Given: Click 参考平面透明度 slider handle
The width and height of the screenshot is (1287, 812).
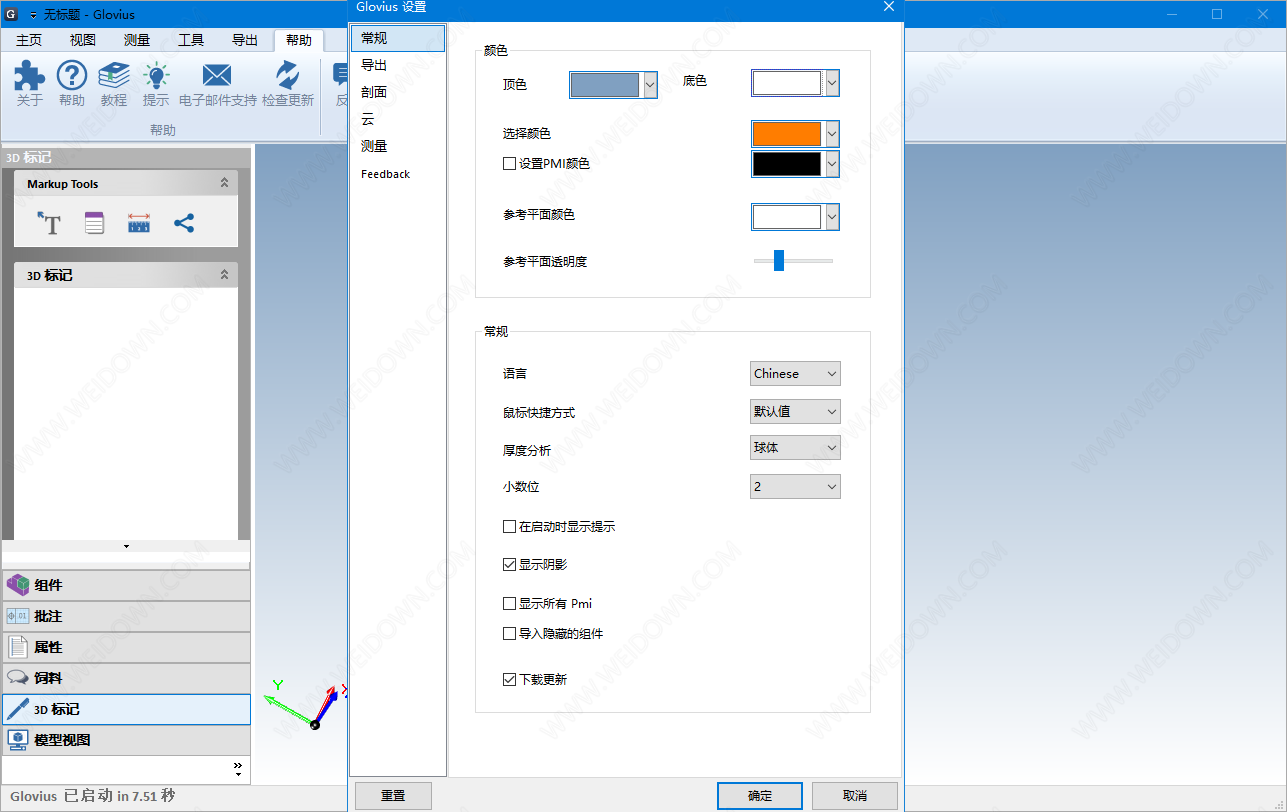Looking at the screenshot, I should pos(779,261).
